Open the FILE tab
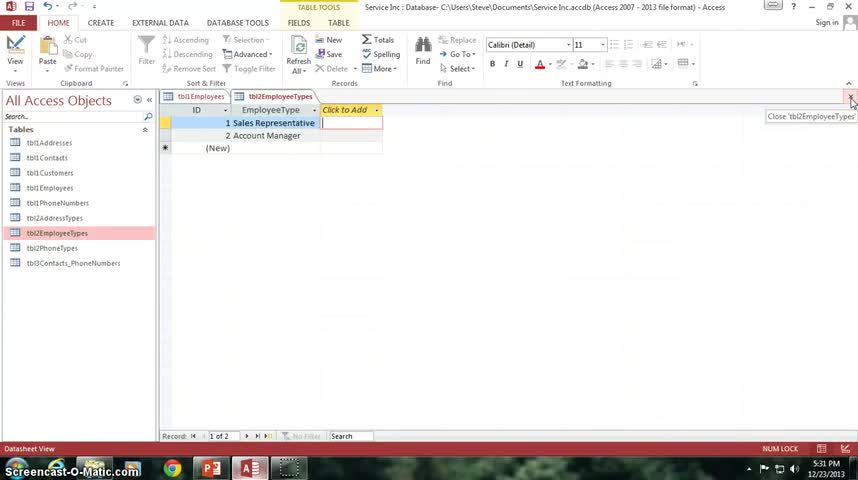The image size is (858, 480). pyautogui.click(x=19, y=23)
